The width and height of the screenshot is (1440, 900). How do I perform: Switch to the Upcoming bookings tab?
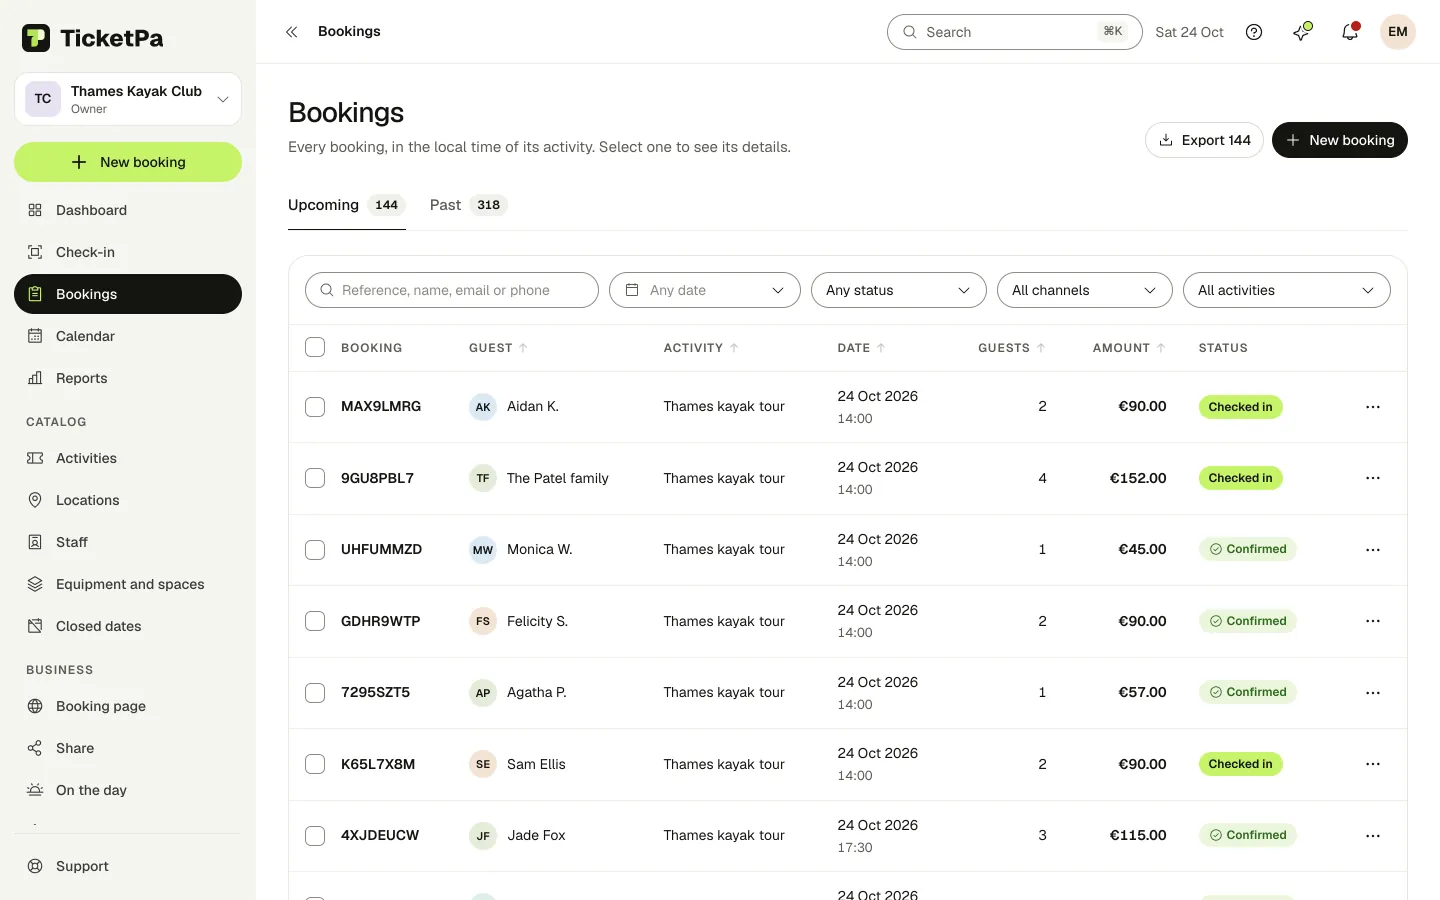(347, 205)
